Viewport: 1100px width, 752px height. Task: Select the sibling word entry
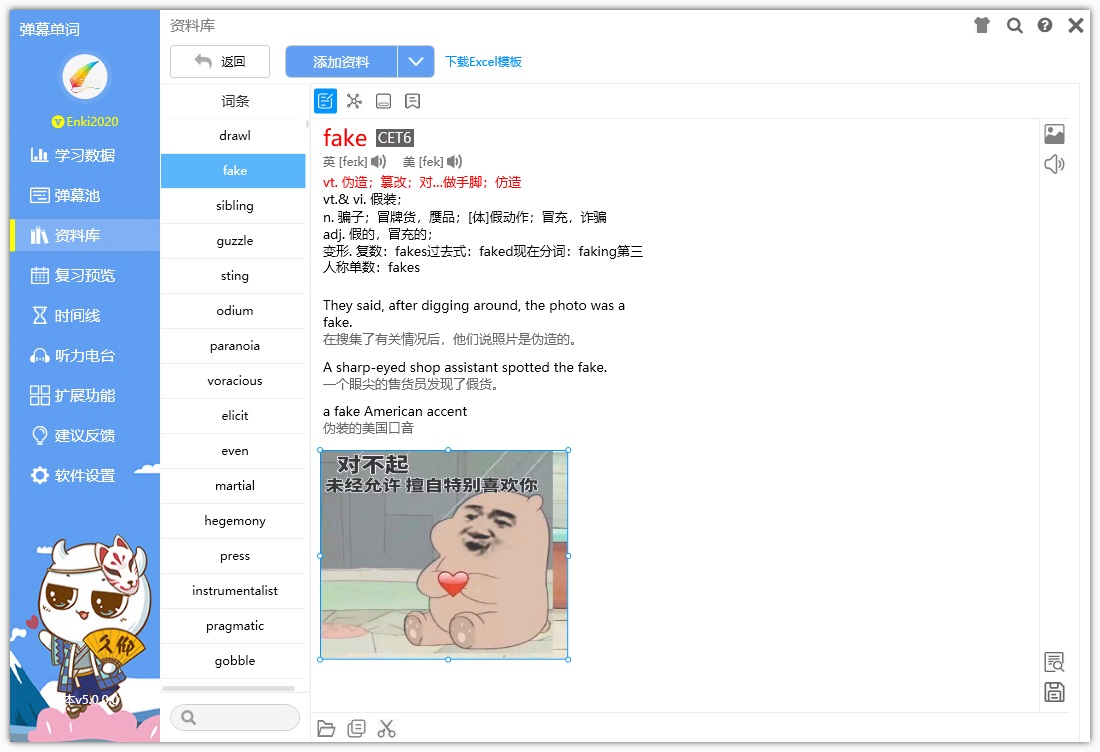234,205
